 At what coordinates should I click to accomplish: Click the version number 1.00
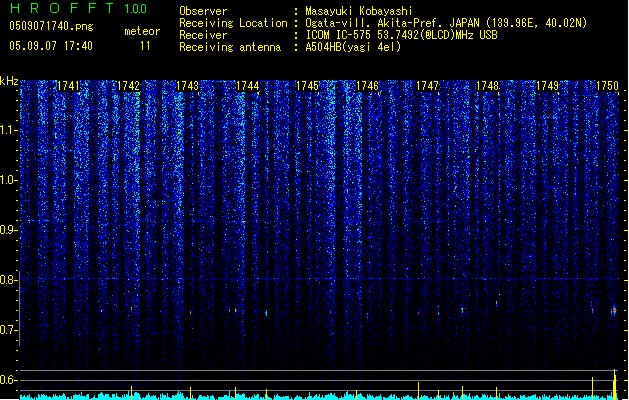(136, 9)
